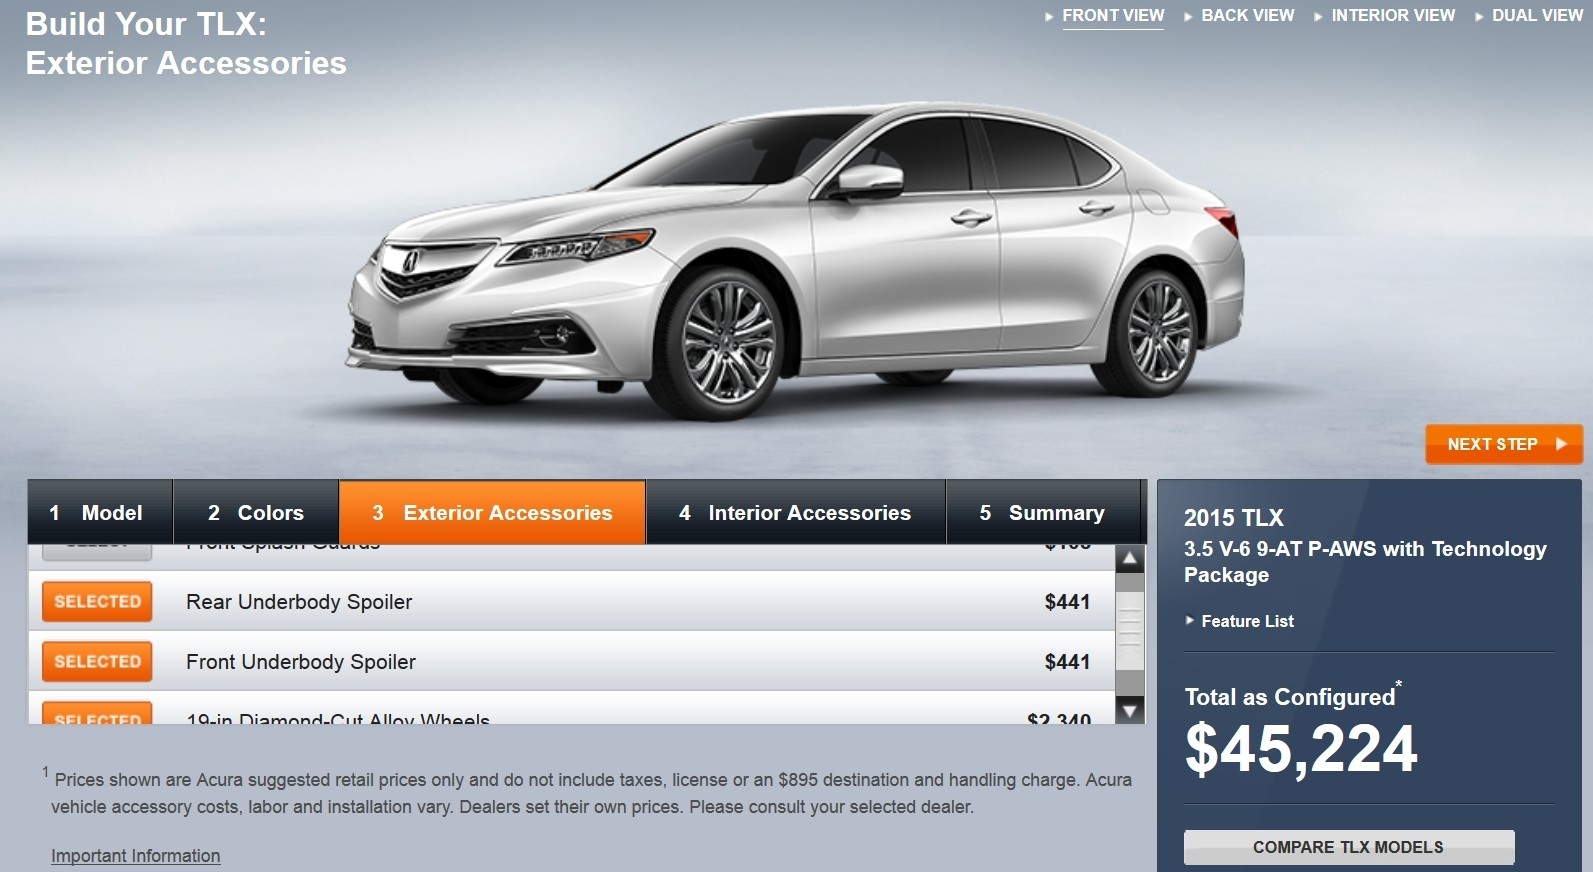Image resolution: width=1593 pixels, height=872 pixels.
Task: Click the Rear Underbody Spoiler row label
Action: click(299, 602)
